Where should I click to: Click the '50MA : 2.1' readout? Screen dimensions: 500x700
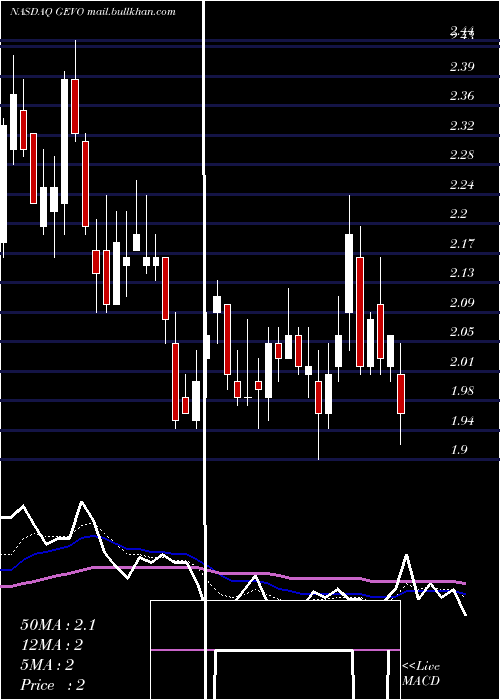pos(58,625)
